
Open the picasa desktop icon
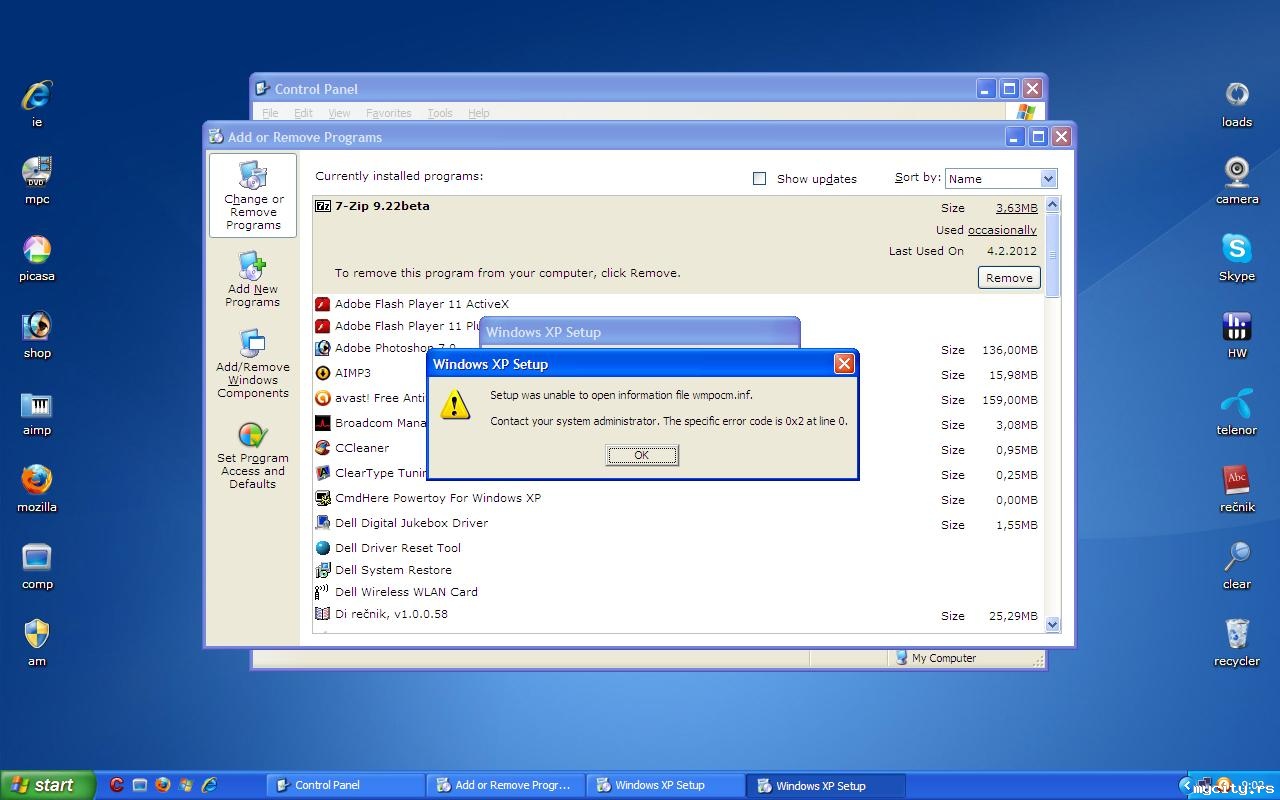point(37,250)
